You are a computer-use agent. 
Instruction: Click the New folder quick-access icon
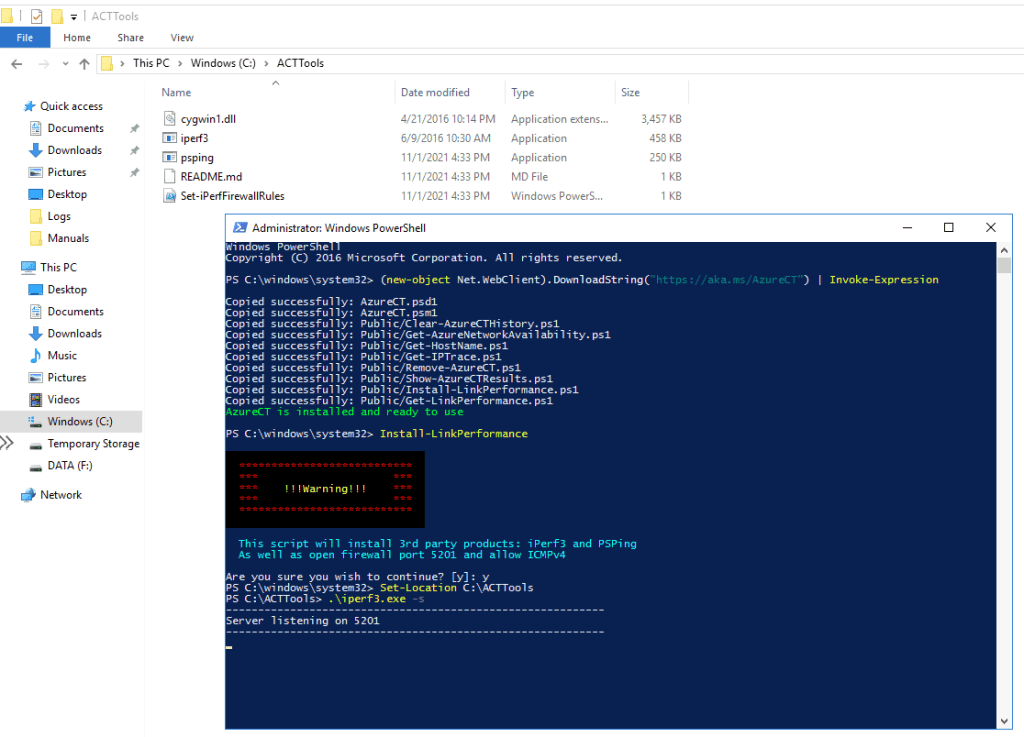57,16
